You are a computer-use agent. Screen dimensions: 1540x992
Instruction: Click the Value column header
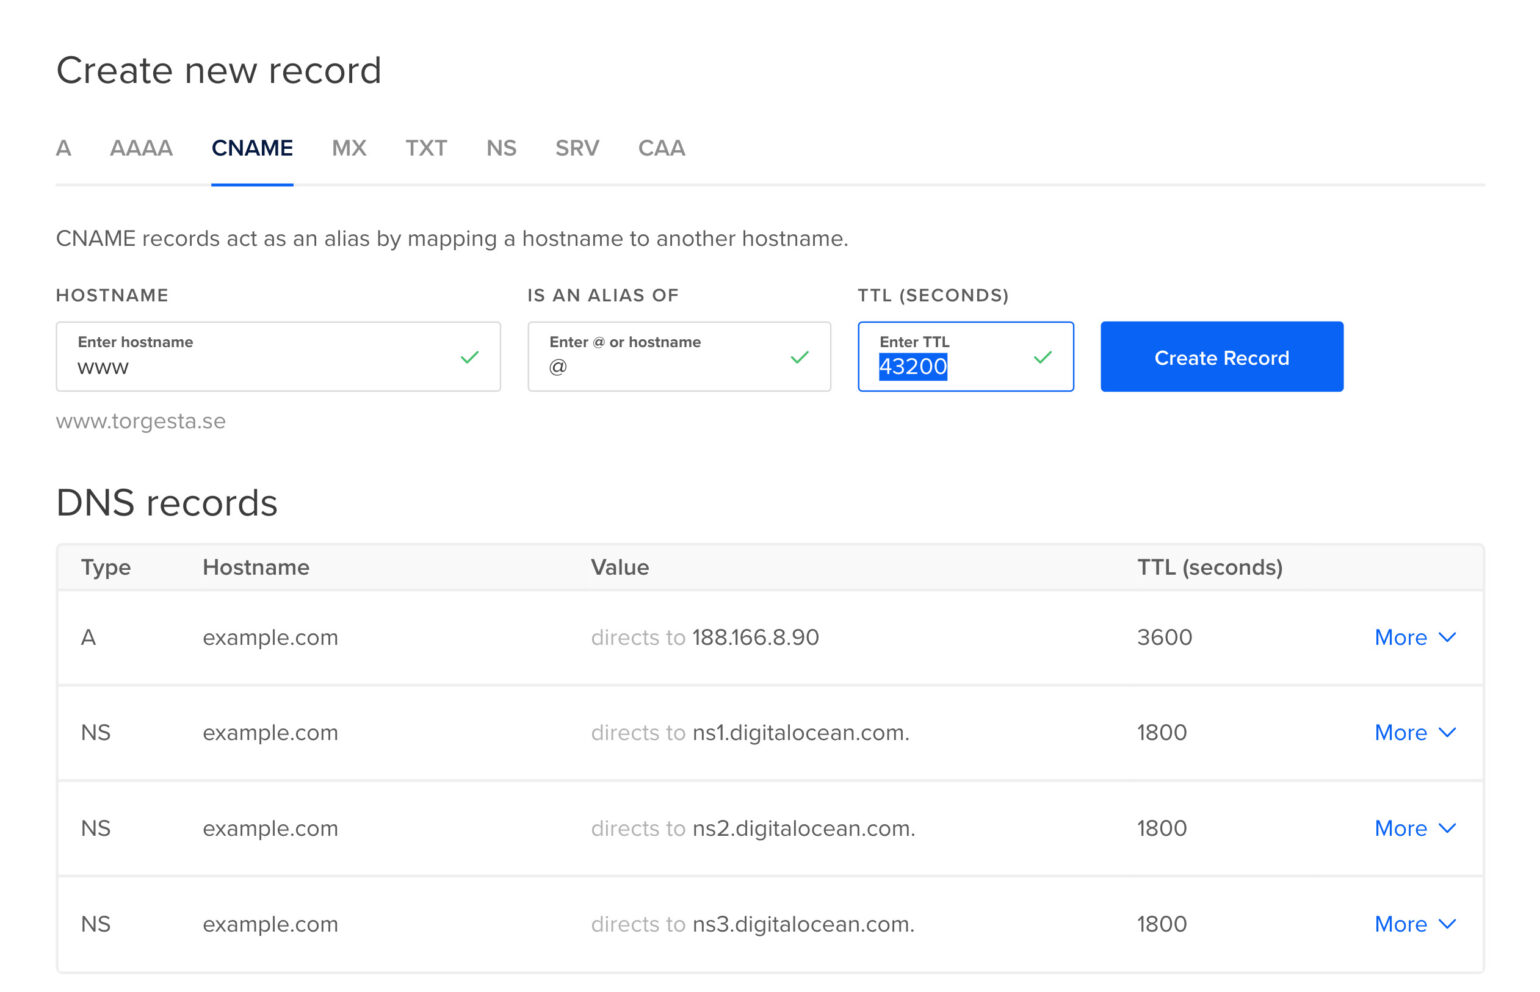(620, 567)
